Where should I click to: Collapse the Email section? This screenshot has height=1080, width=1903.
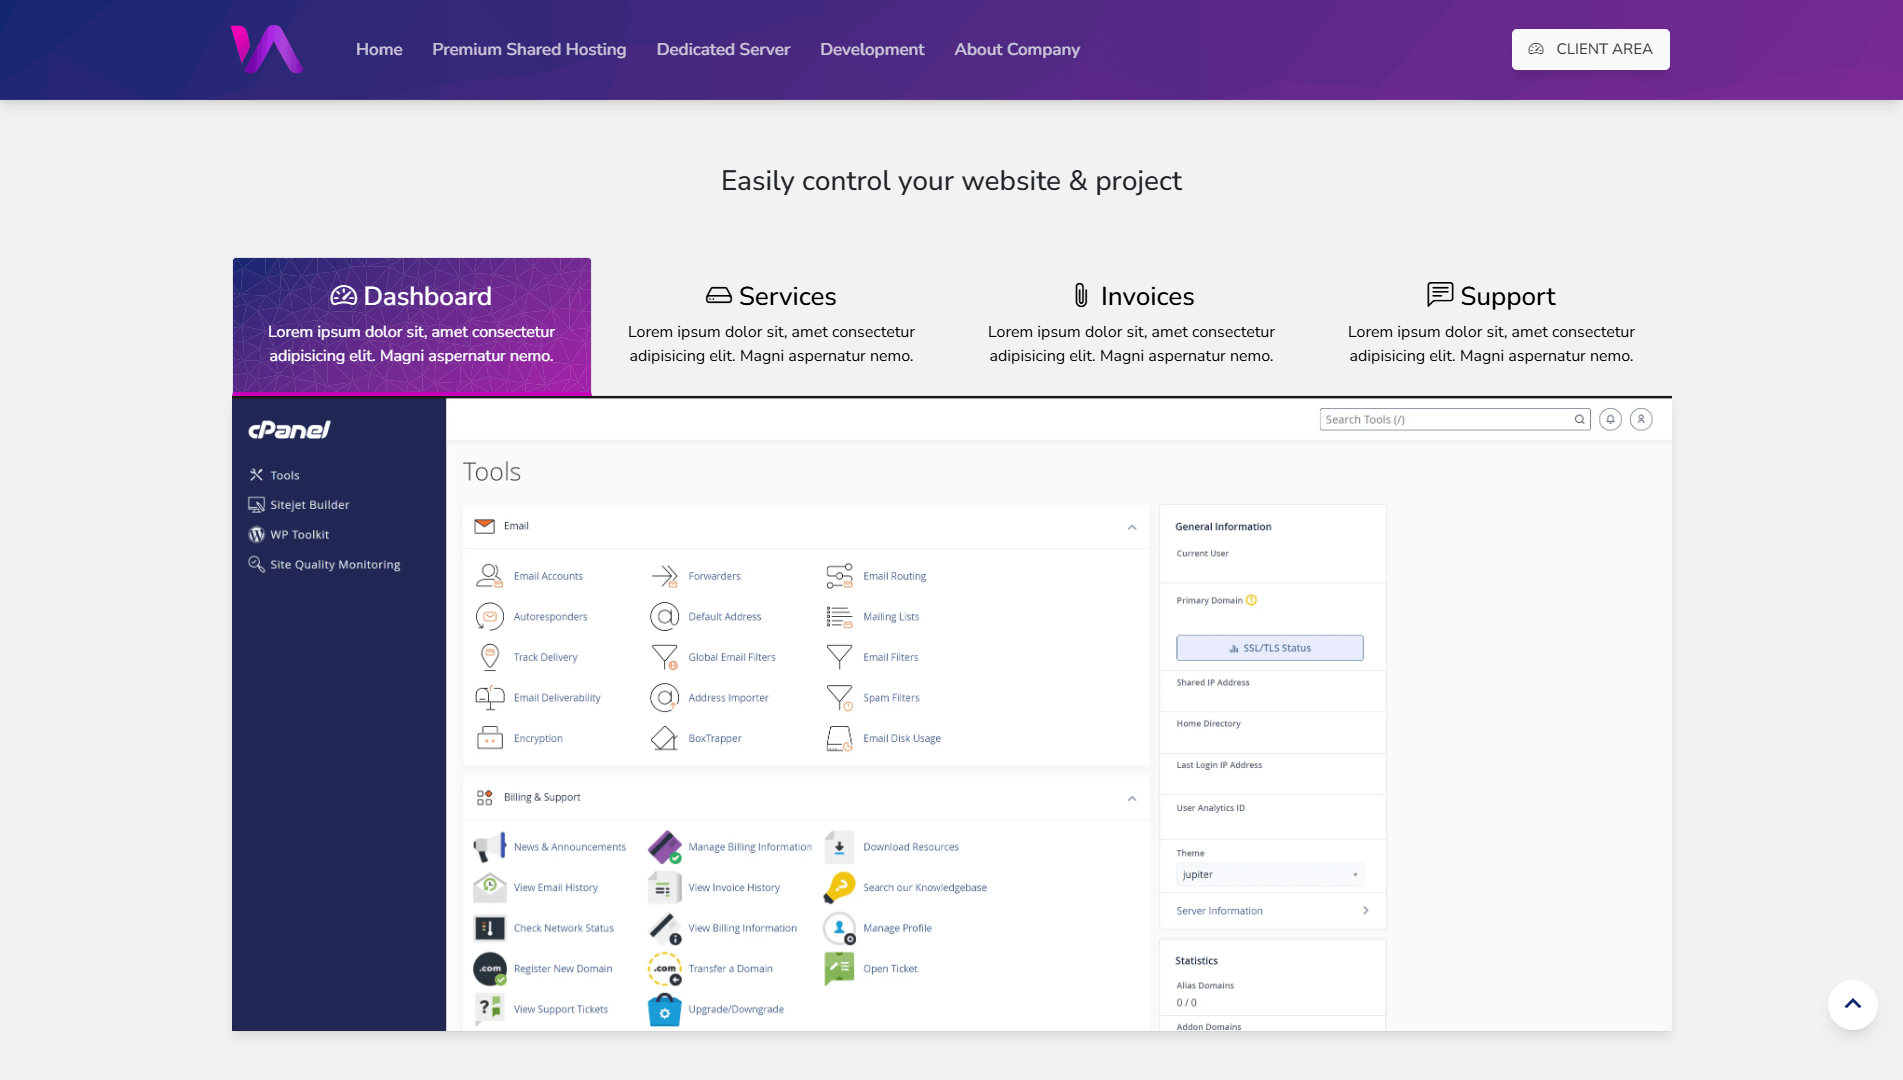(x=1132, y=527)
